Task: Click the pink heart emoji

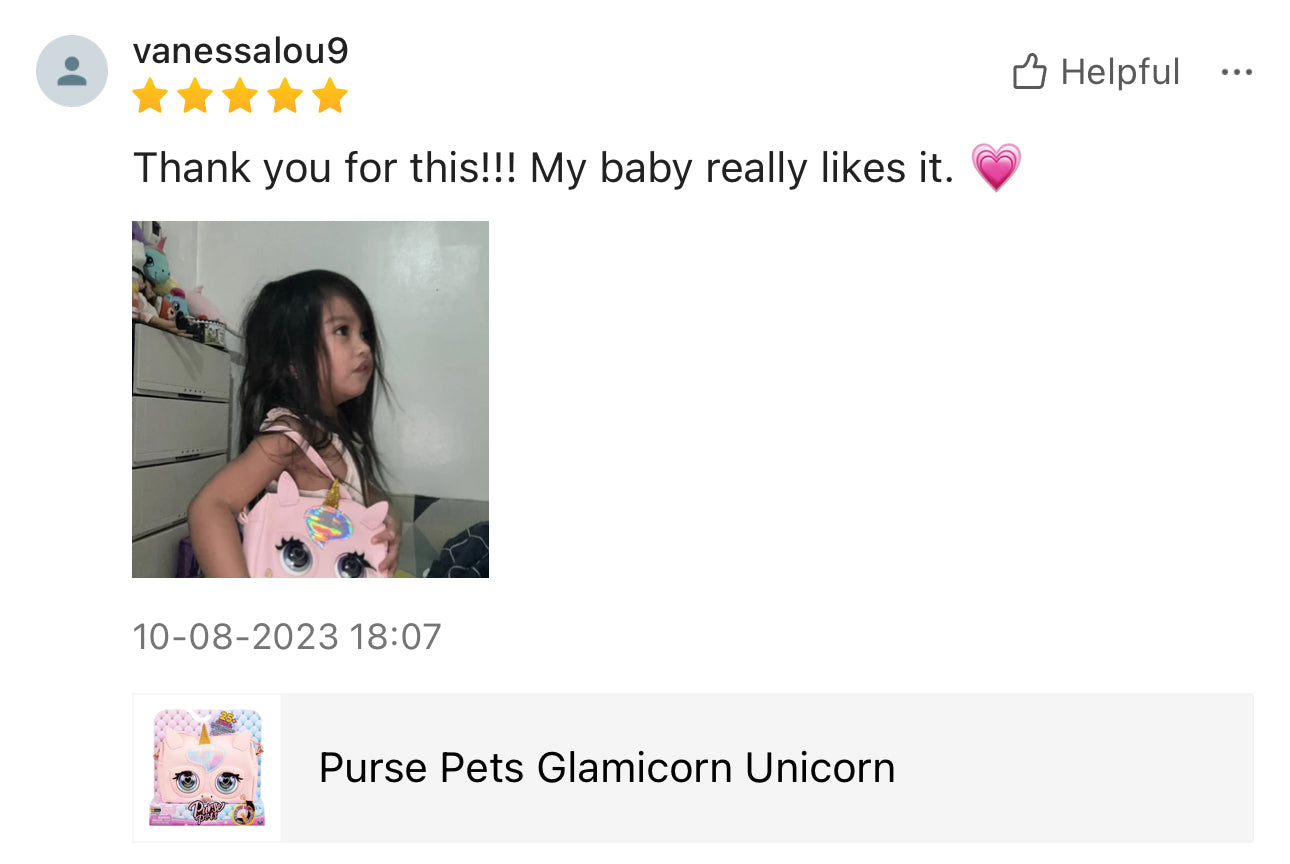Action: (x=996, y=168)
